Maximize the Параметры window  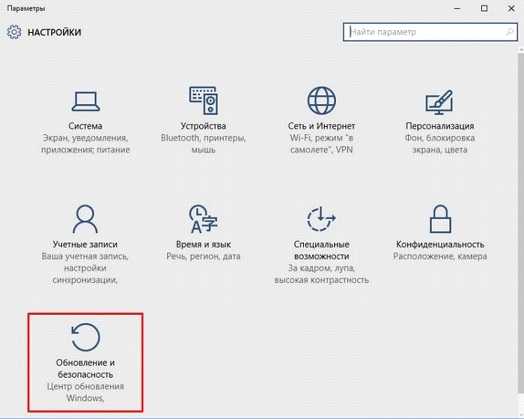484,8
